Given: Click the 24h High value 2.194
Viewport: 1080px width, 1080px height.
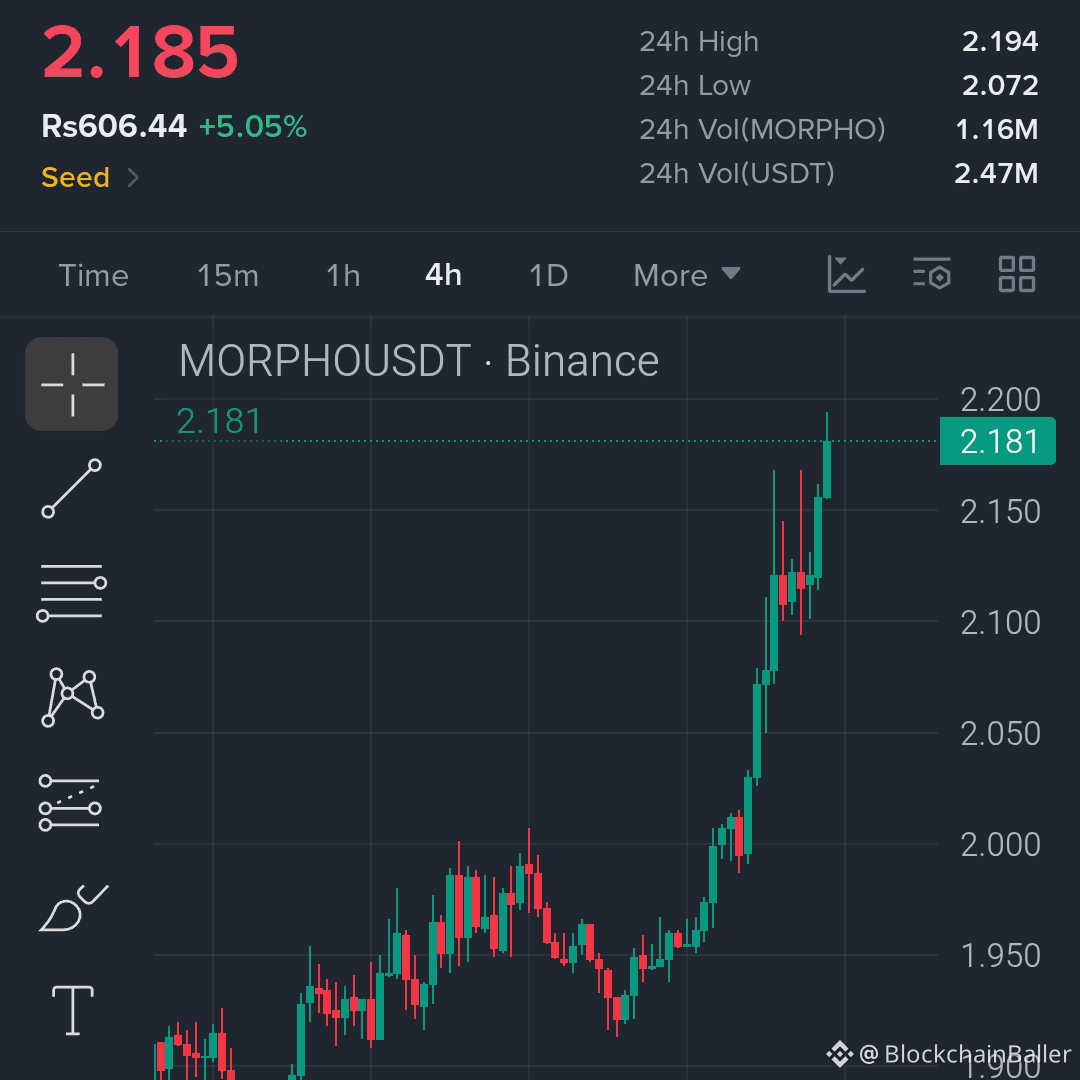Looking at the screenshot, I should pos(999,41).
